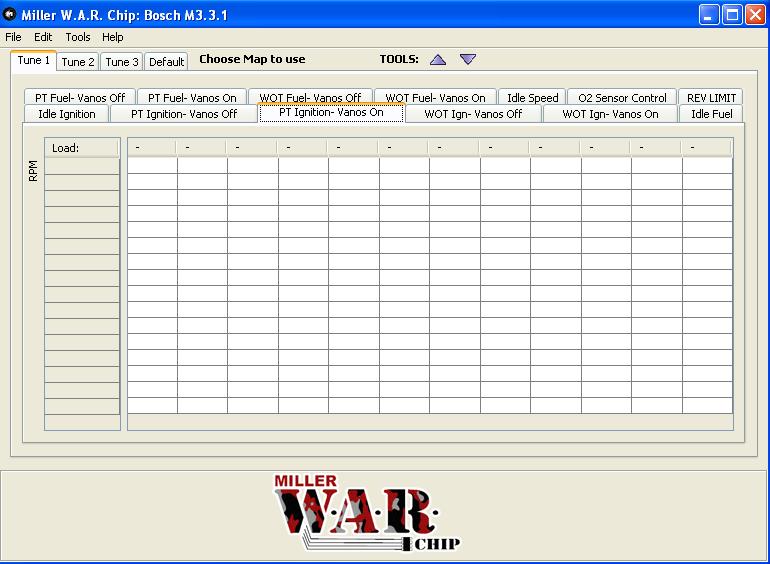Click the app icon in title bar

tap(9, 14)
